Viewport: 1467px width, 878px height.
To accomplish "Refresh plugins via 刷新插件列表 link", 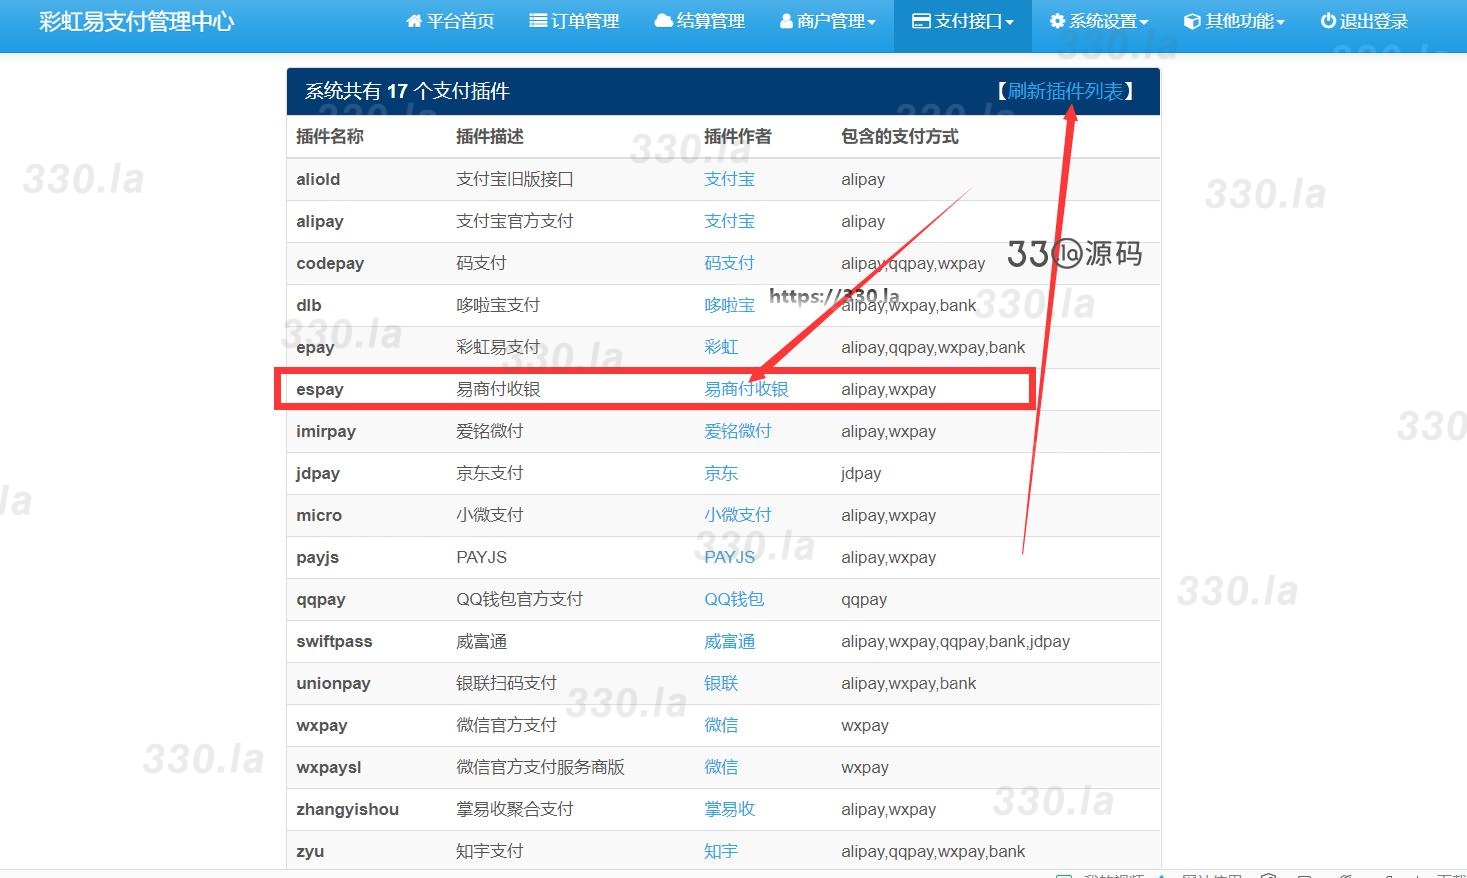I will pos(1065,91).
